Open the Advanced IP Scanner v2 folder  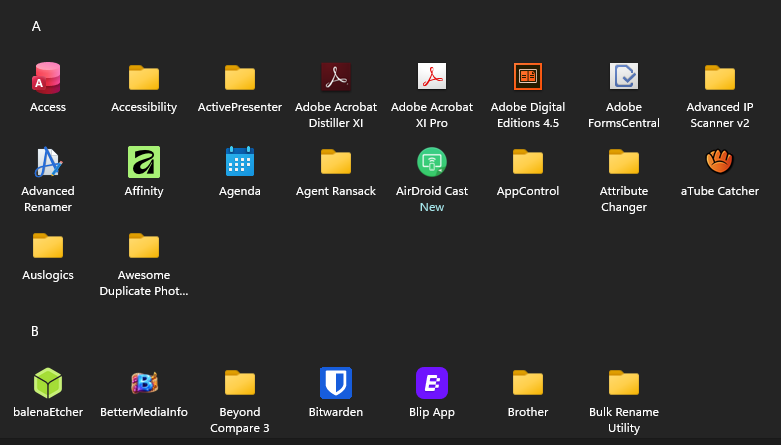pyautogui.click(x=720, y=78)
